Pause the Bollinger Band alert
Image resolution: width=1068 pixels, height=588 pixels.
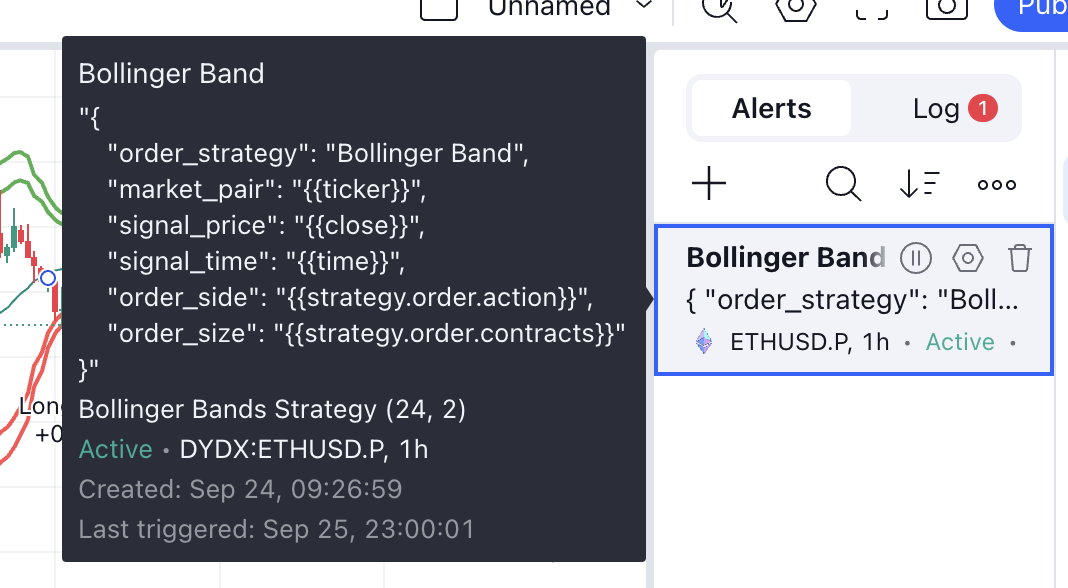tap(915, 258)
